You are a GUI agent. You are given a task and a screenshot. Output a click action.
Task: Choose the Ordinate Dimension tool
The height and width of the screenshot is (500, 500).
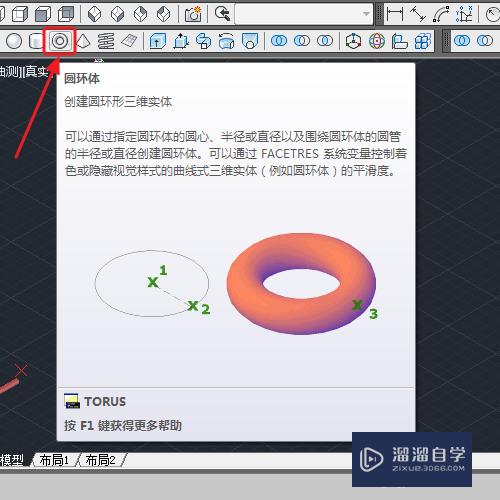click(x=464, y=14)
